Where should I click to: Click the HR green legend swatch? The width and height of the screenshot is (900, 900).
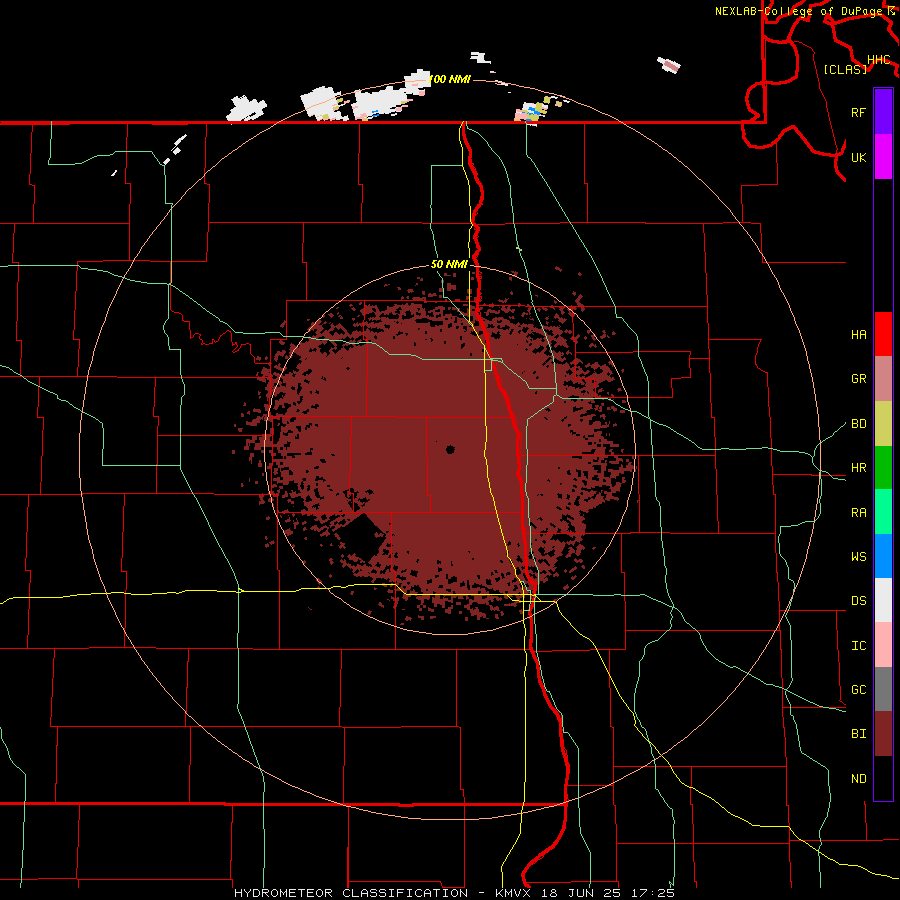coord(883,468)
